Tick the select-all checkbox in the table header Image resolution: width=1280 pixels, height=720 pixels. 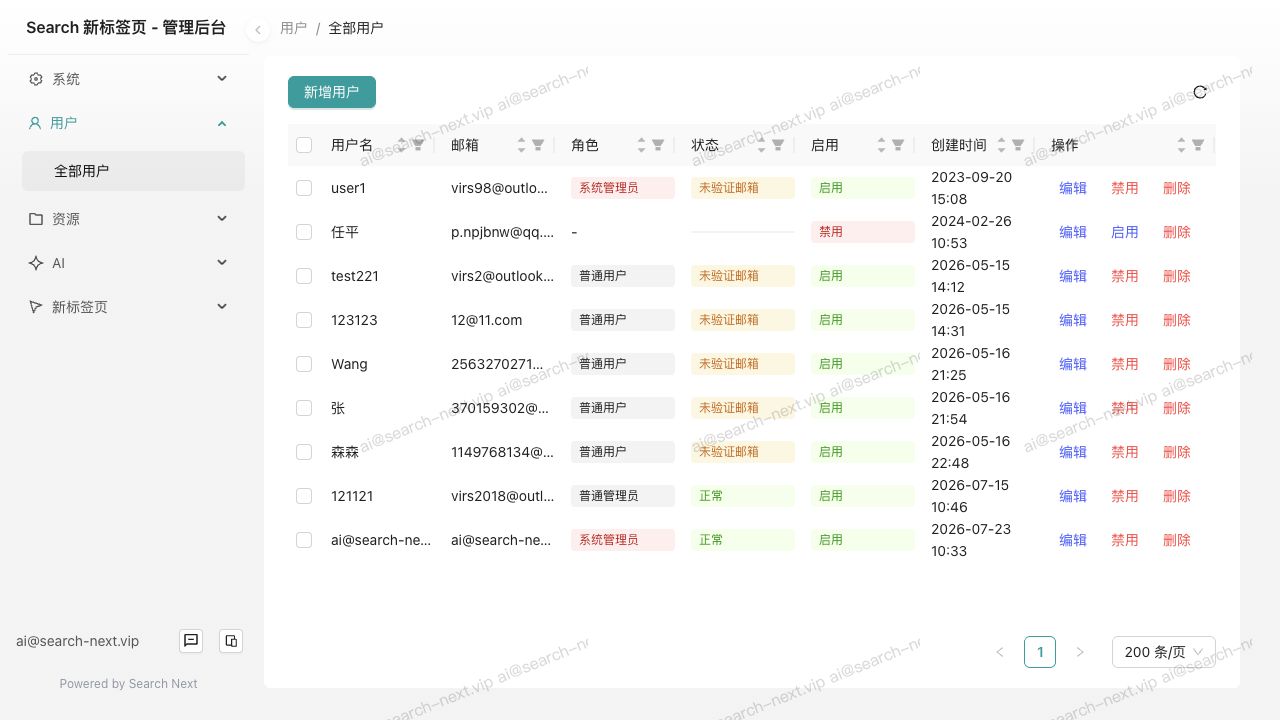[x=304, y=145]
